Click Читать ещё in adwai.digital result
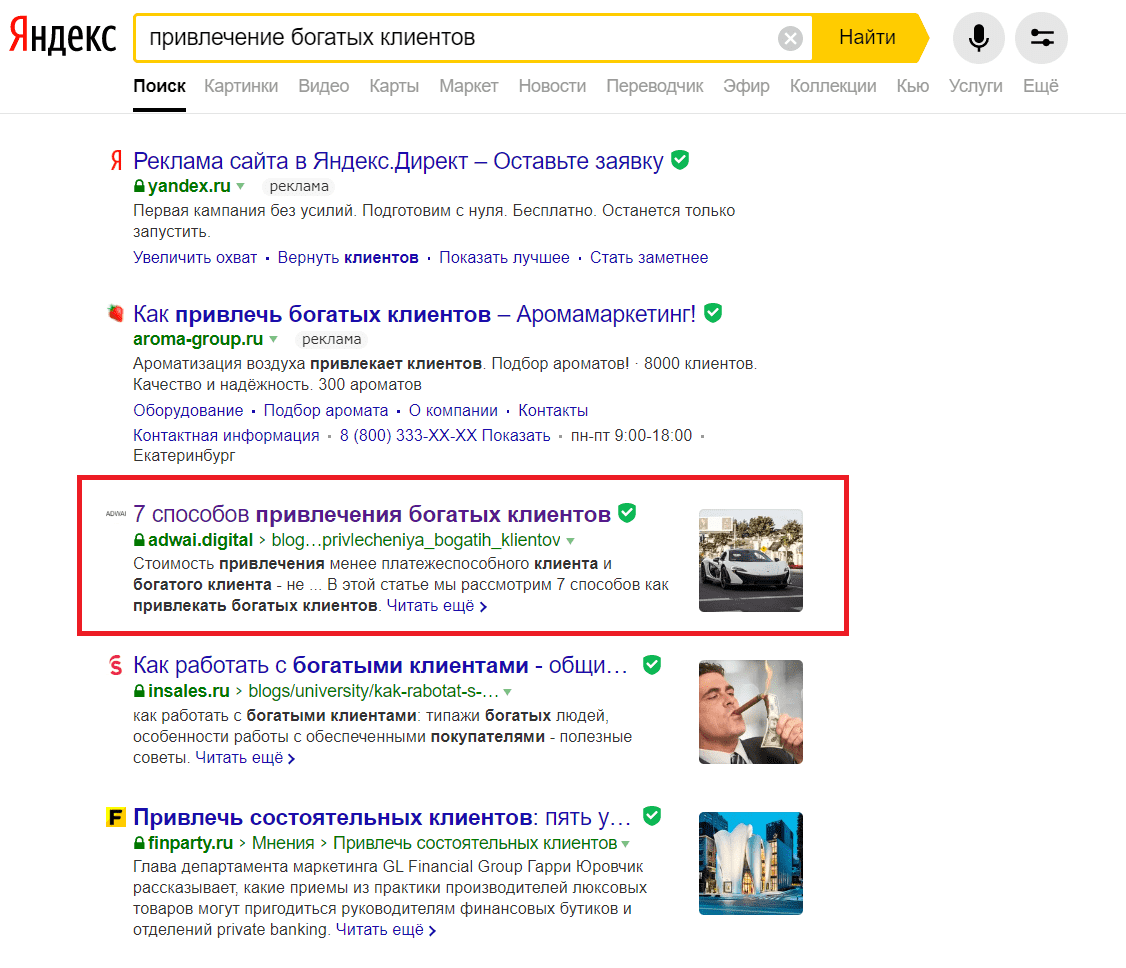The width and height of the screenshot is (1126, 968). (437, 605)
